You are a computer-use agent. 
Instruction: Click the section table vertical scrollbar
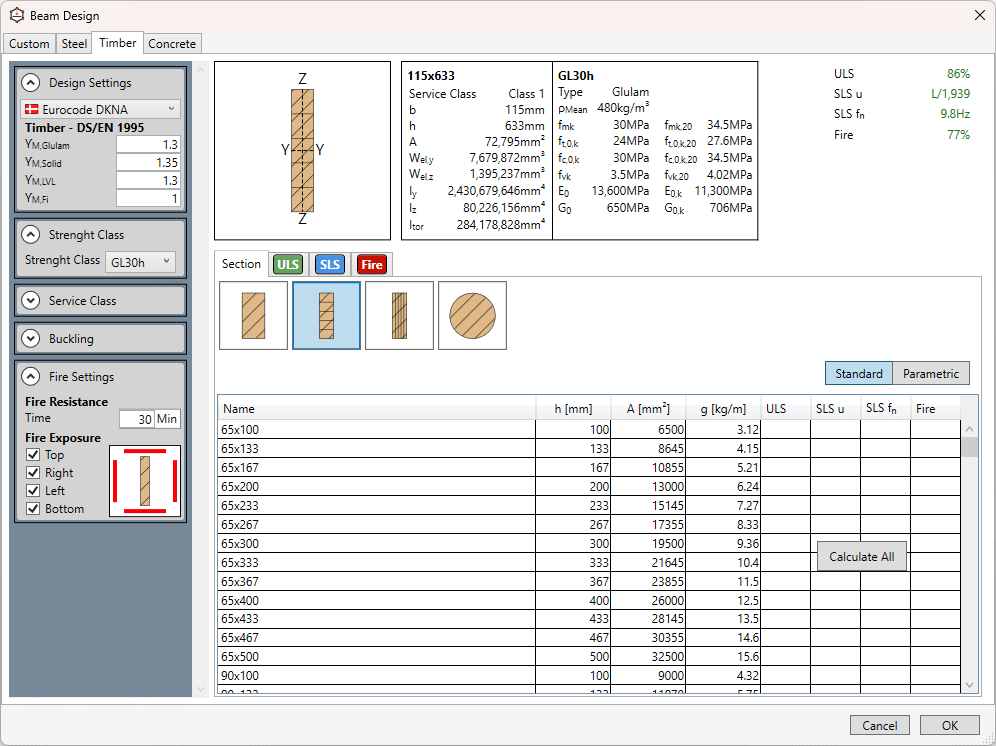pos(969,557)
